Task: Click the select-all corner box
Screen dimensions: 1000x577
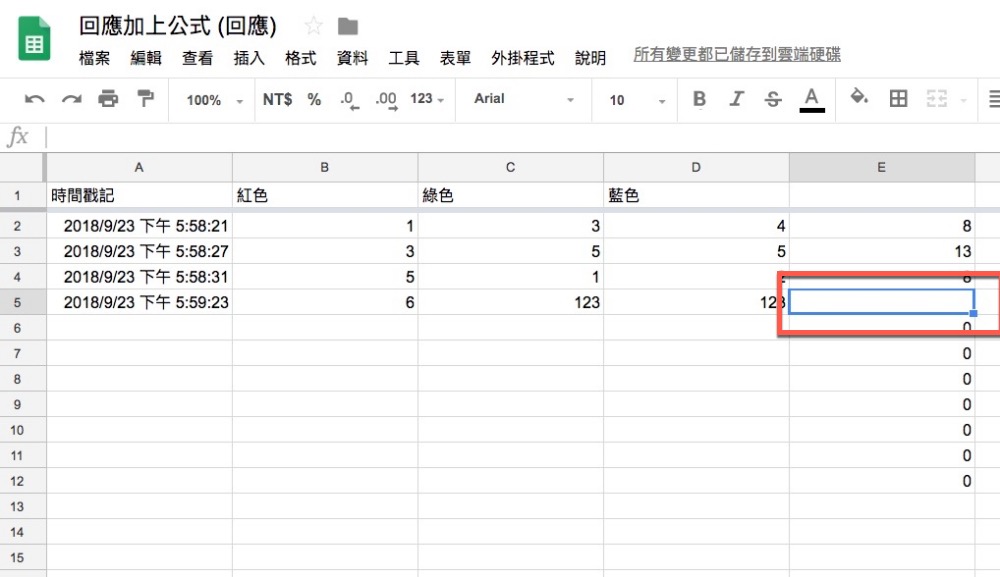Action: coord(22,168)
